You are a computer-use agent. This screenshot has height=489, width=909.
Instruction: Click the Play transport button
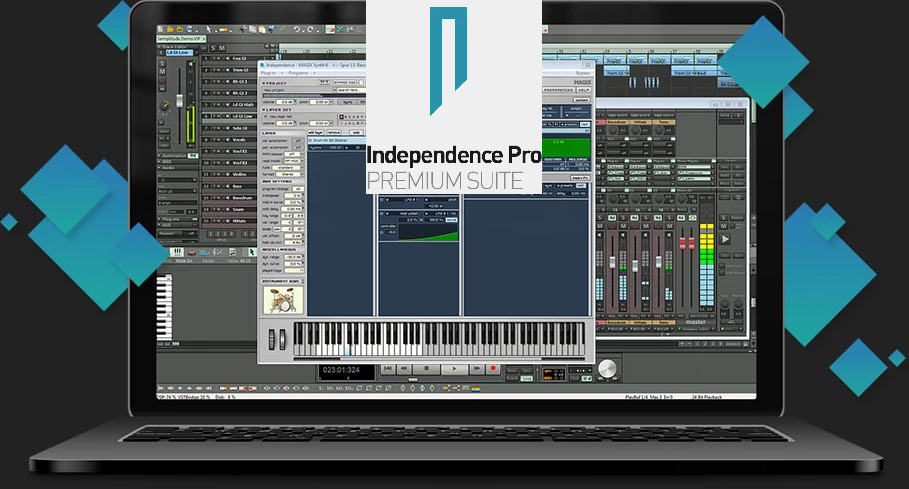coord(454,368)
